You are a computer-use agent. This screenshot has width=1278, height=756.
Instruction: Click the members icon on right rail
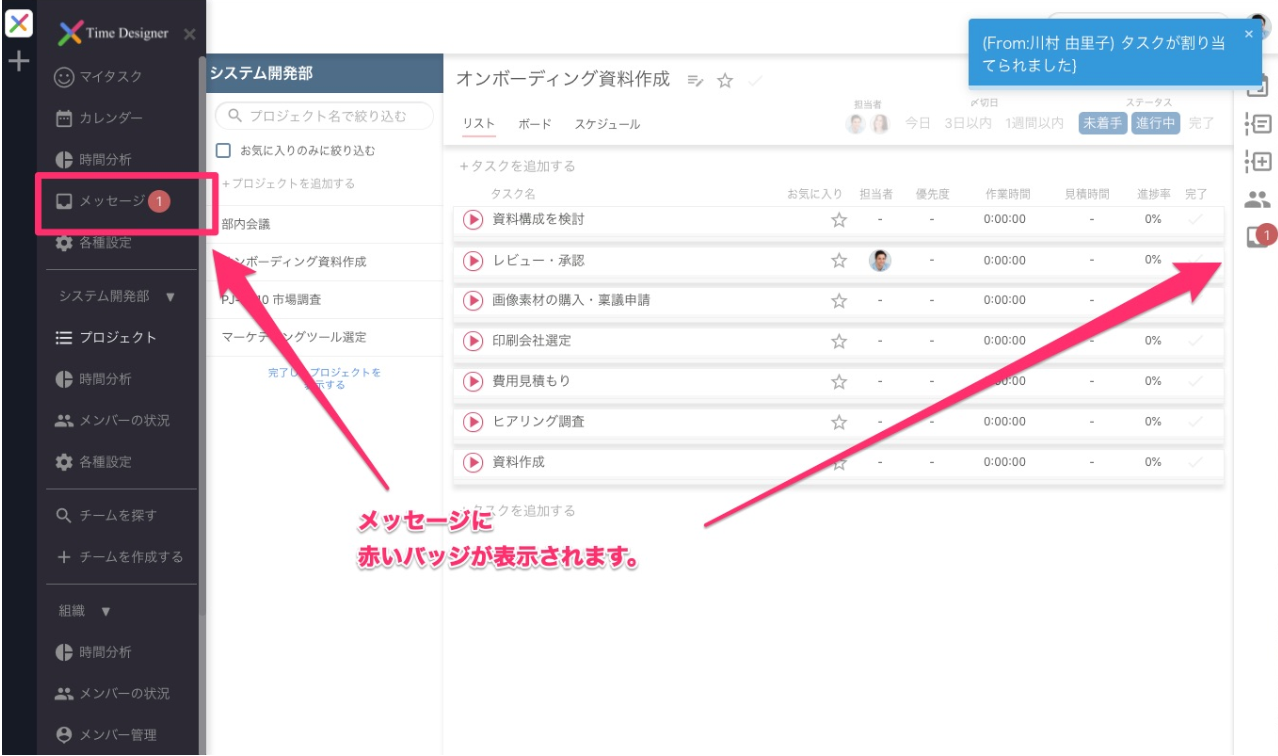click(1257, 199)
